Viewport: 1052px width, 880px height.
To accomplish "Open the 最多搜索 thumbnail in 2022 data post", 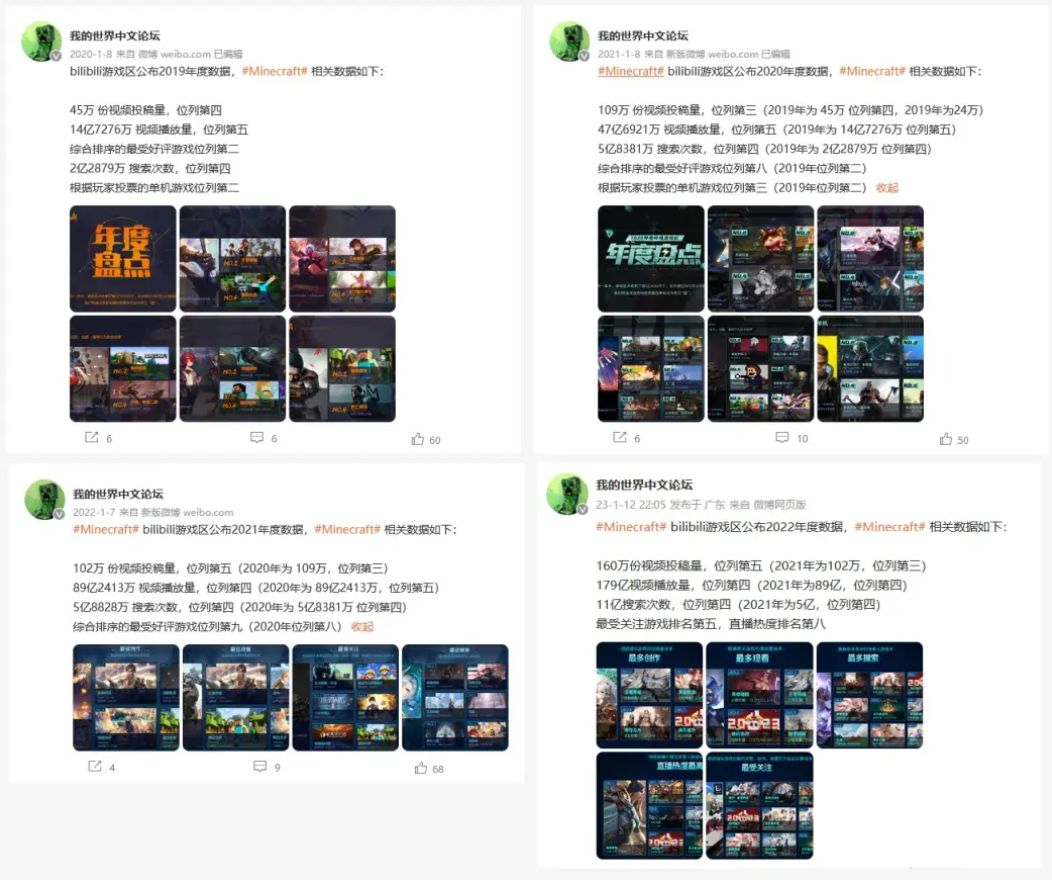I will click(x=870, y=695).
